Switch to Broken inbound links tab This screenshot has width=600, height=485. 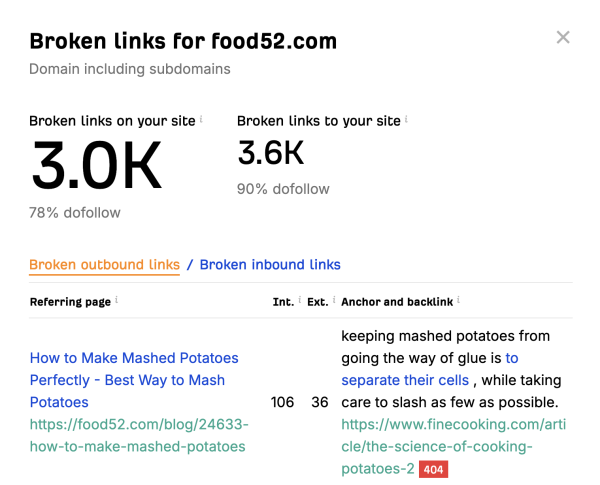click(x=270, y=265)
